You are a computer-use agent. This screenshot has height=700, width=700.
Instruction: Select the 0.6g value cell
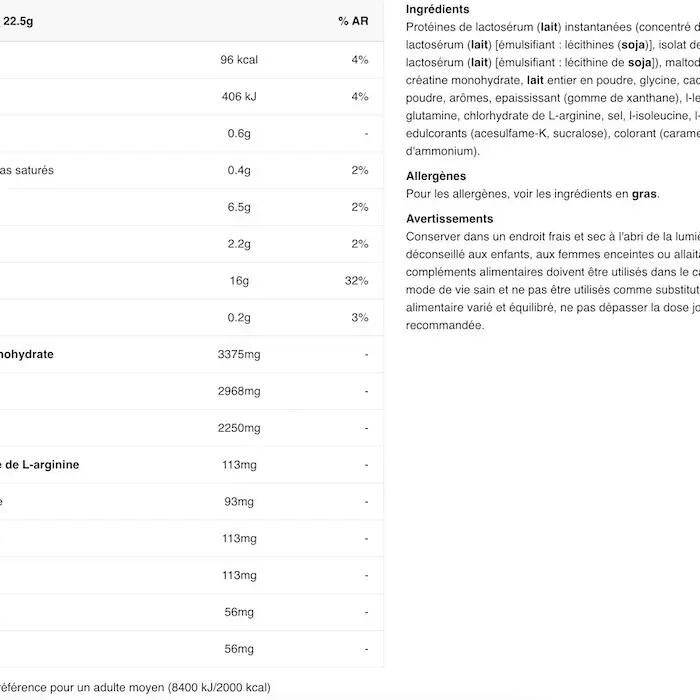coord(239,134)
